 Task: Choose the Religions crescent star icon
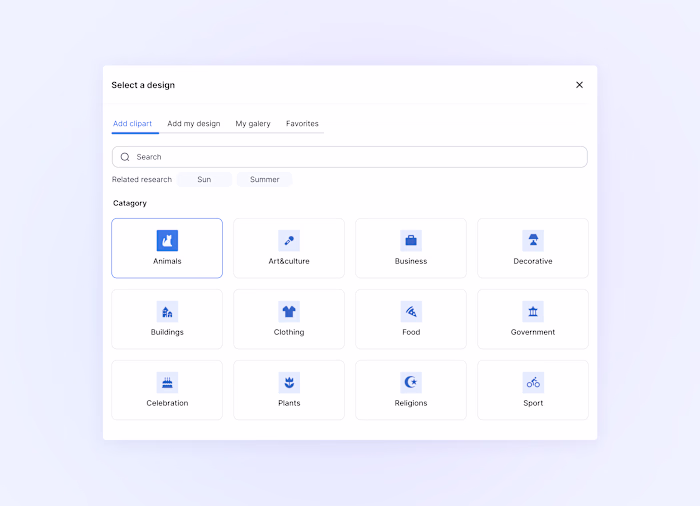click(x=411, y=383)
